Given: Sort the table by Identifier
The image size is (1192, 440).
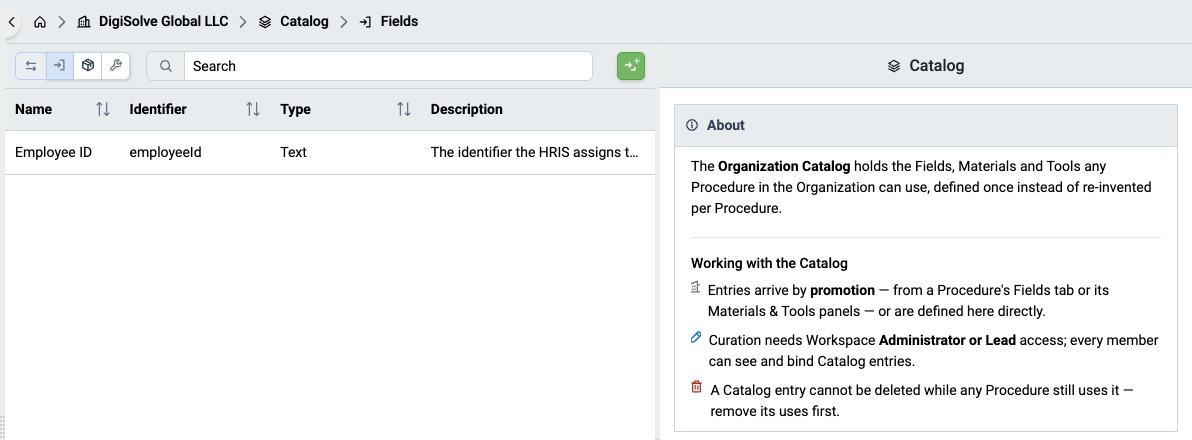Looking at the screenshot, I should coord(253,109).
